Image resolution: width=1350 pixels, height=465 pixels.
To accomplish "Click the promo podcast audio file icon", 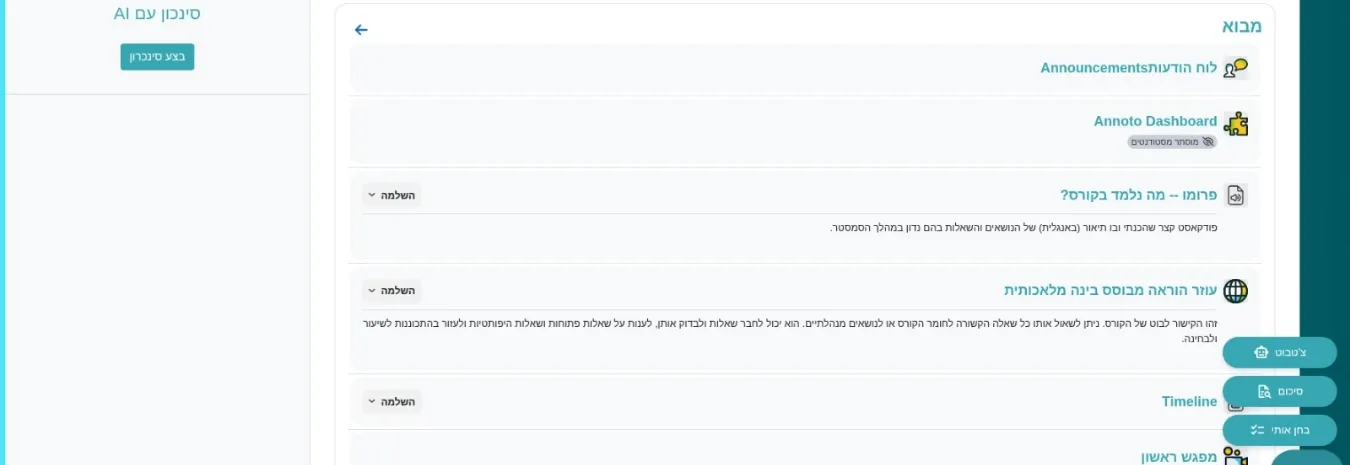I will pos(1236,195).
